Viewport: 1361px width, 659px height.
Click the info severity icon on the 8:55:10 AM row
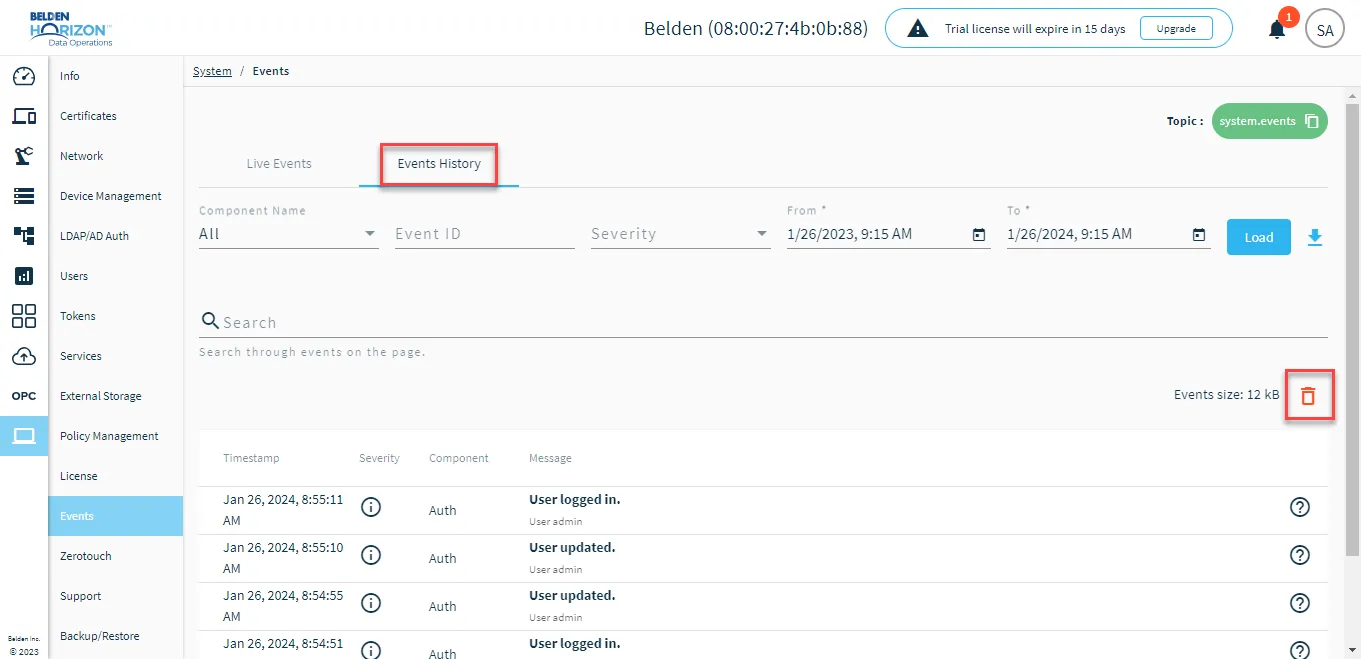click(371, 555)
